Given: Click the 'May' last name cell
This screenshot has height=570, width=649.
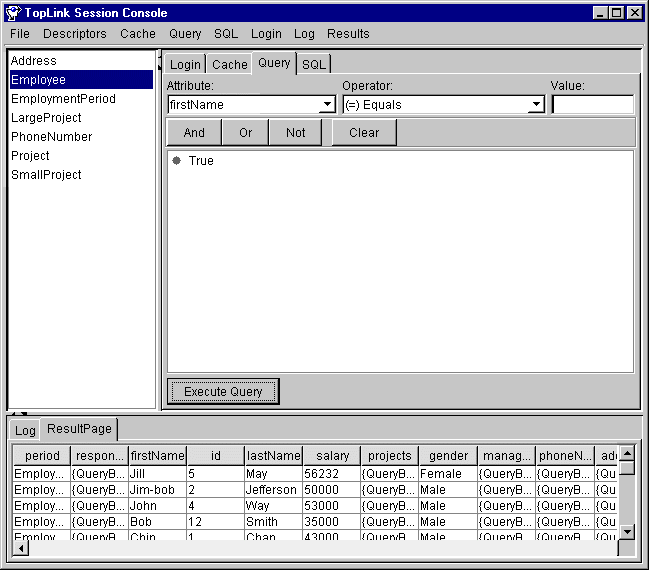Looking at the screenshot, I should (274, 474).
